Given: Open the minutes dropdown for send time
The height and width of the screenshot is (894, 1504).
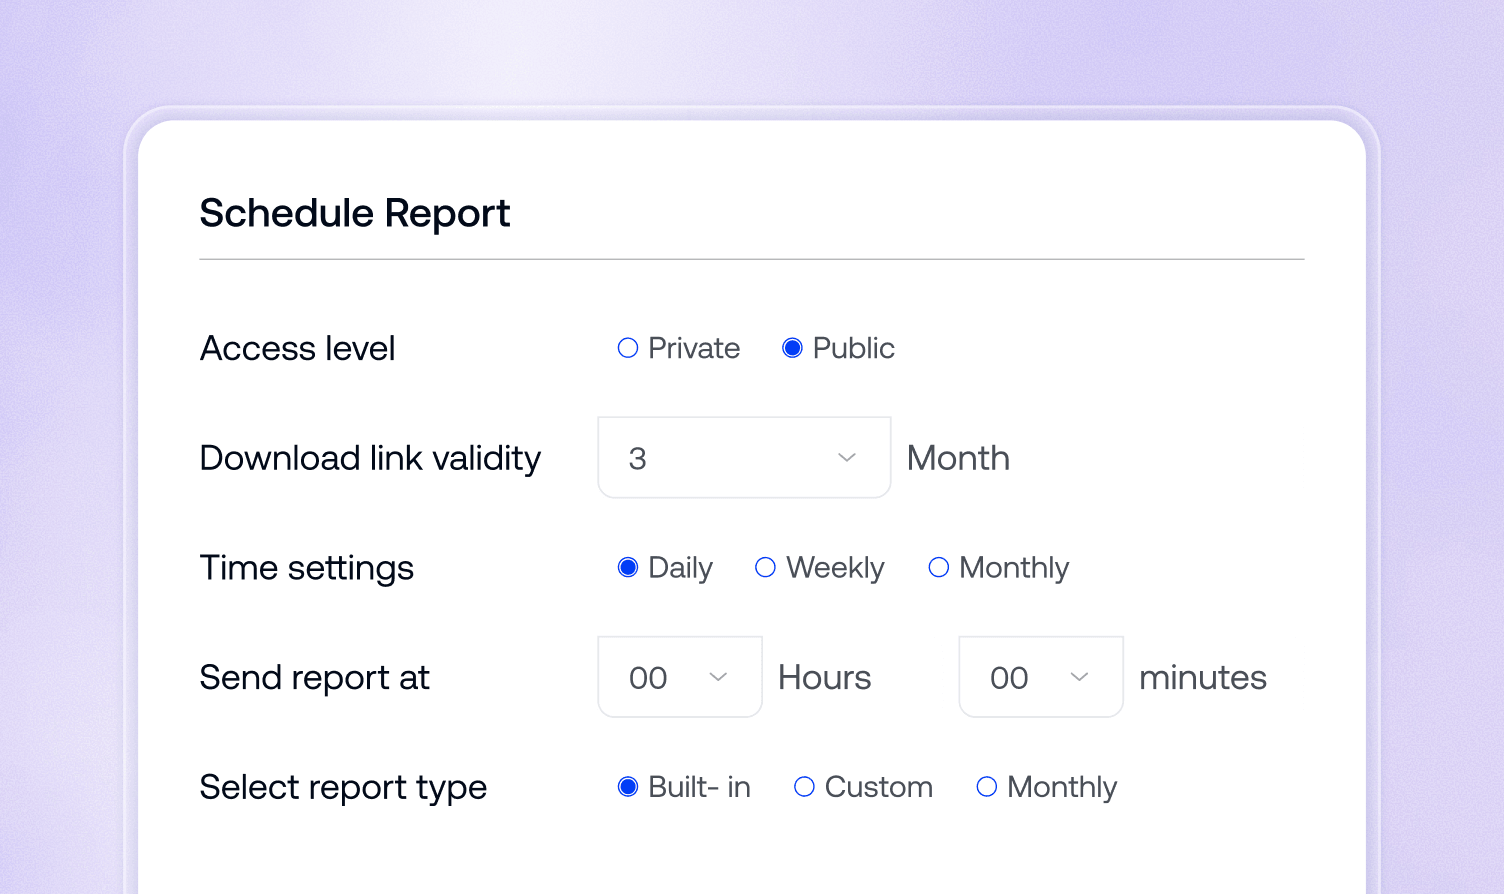Looking at the screenshot, I should [1041, 677].
